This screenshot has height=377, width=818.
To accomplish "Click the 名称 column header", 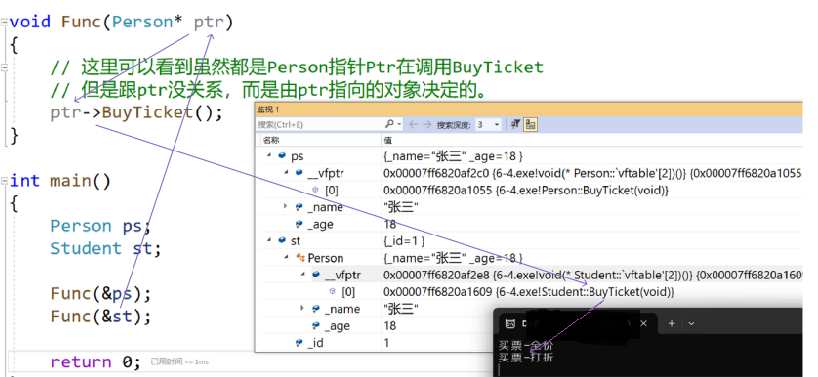I will click(x=271, y=140).
